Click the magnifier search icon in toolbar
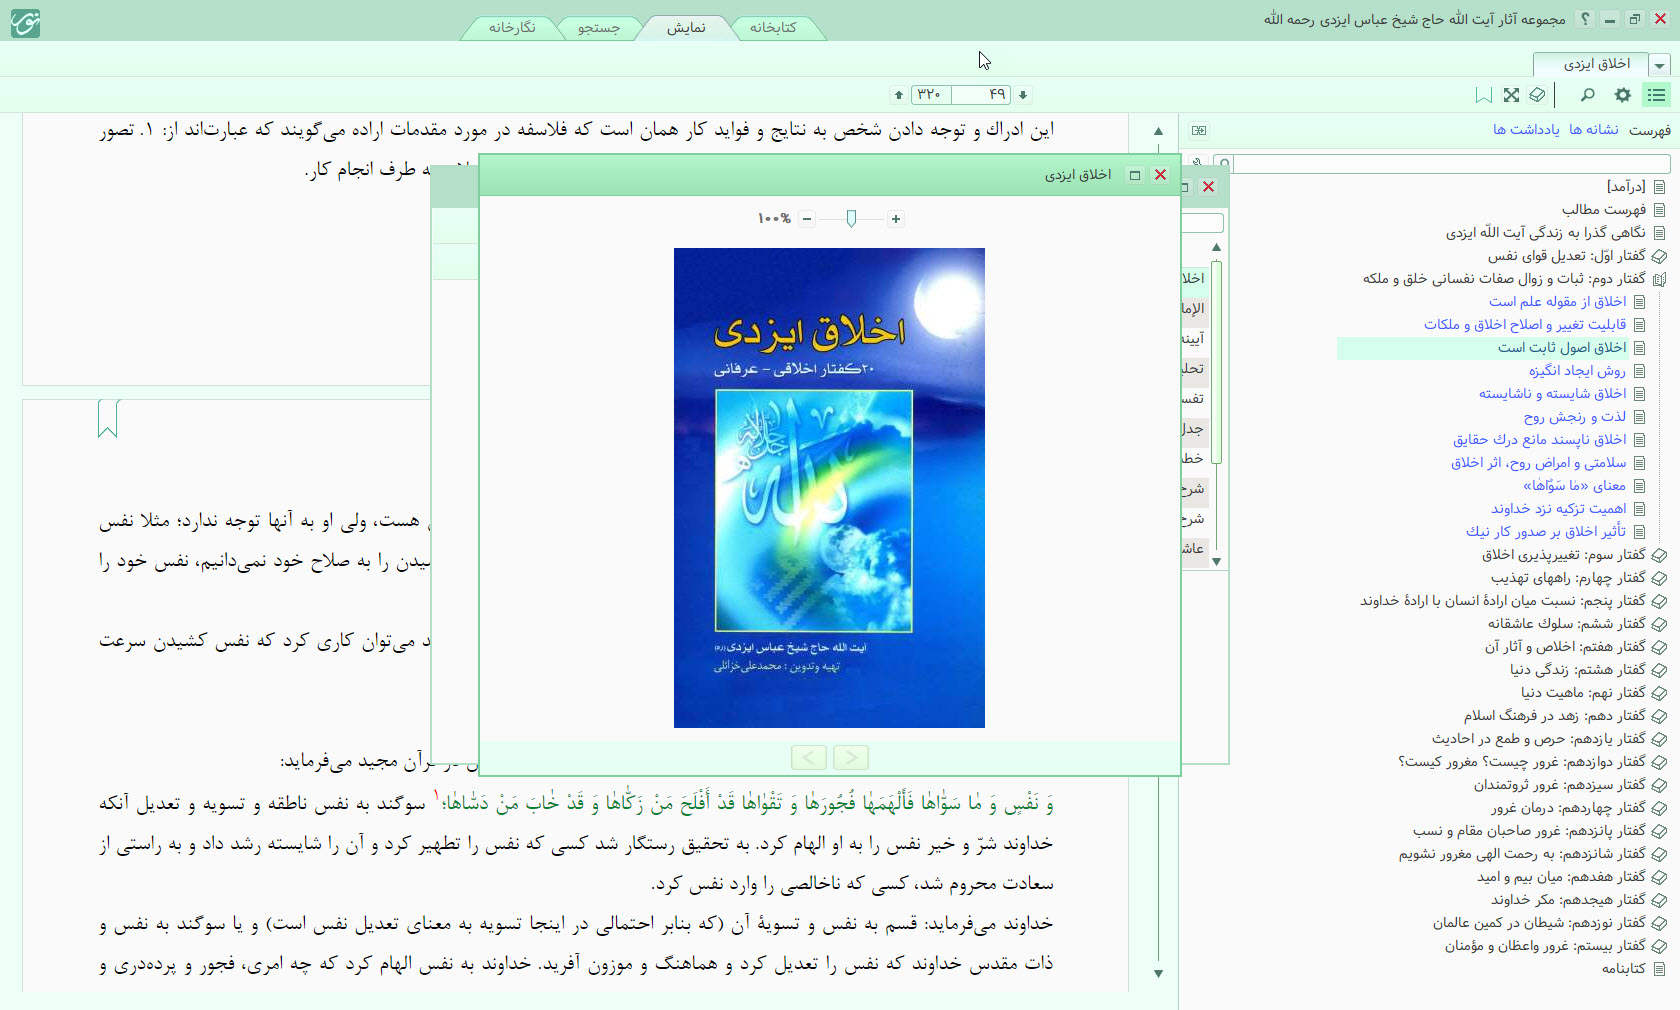Image resolution: width=1680 pixels, height=1010 pixels. [x=1587, y=95]
